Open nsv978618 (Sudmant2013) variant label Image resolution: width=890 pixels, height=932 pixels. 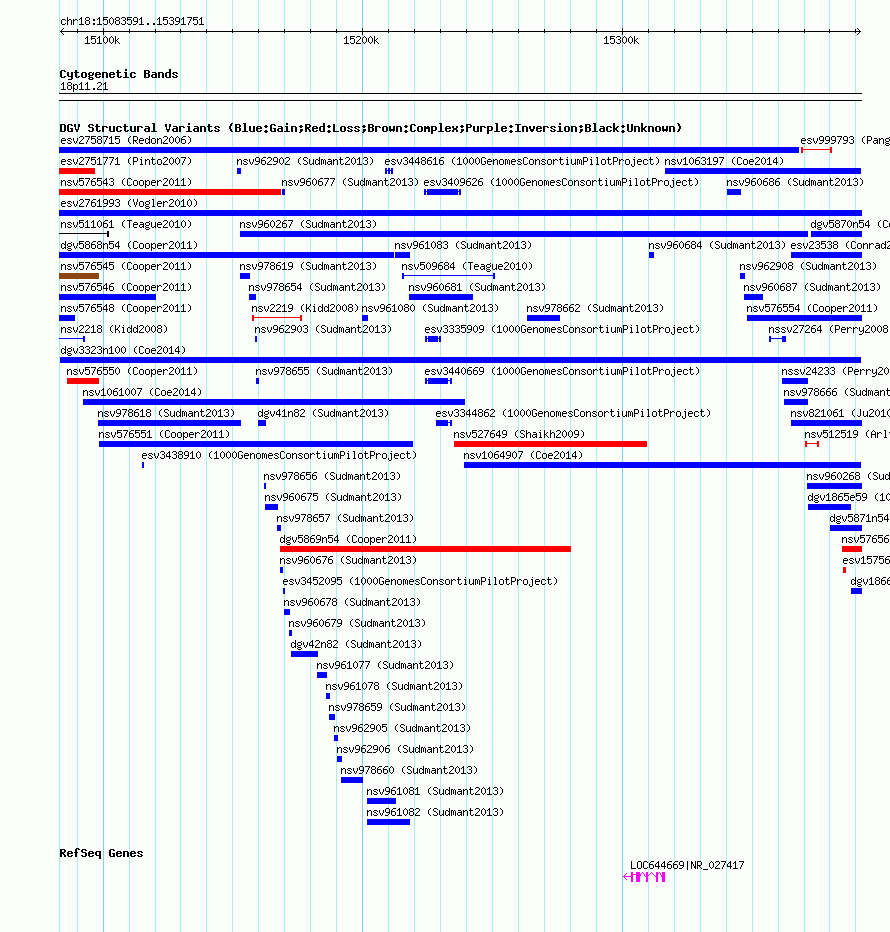[166, 413]
